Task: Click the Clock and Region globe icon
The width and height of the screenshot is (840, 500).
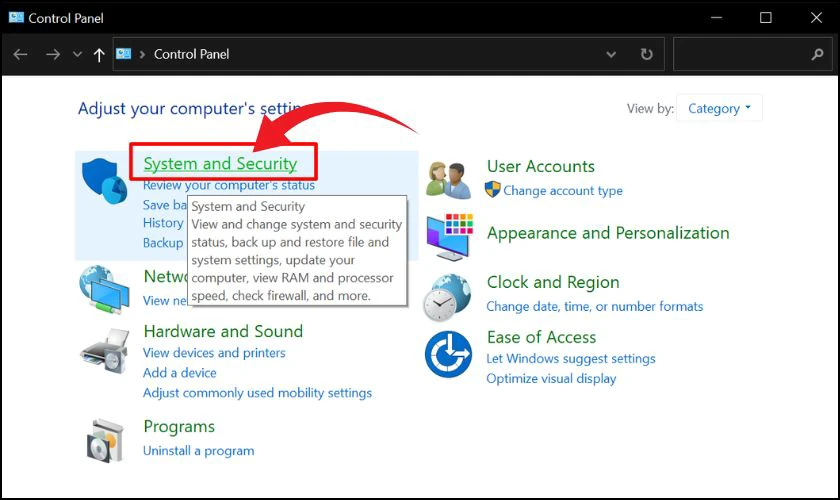Action: click(x=447, y=297)
